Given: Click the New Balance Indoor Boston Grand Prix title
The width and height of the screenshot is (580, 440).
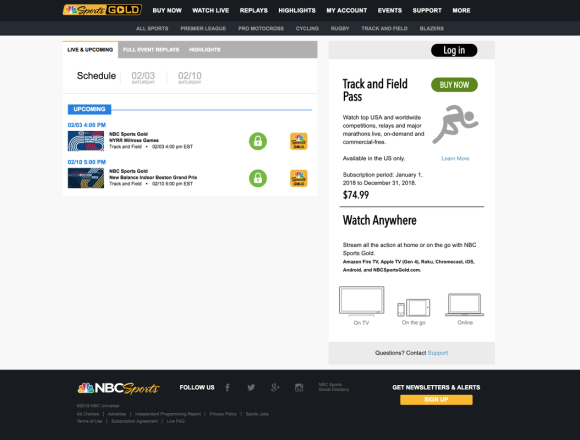Looking at the screenshot, I should point(153,177).
